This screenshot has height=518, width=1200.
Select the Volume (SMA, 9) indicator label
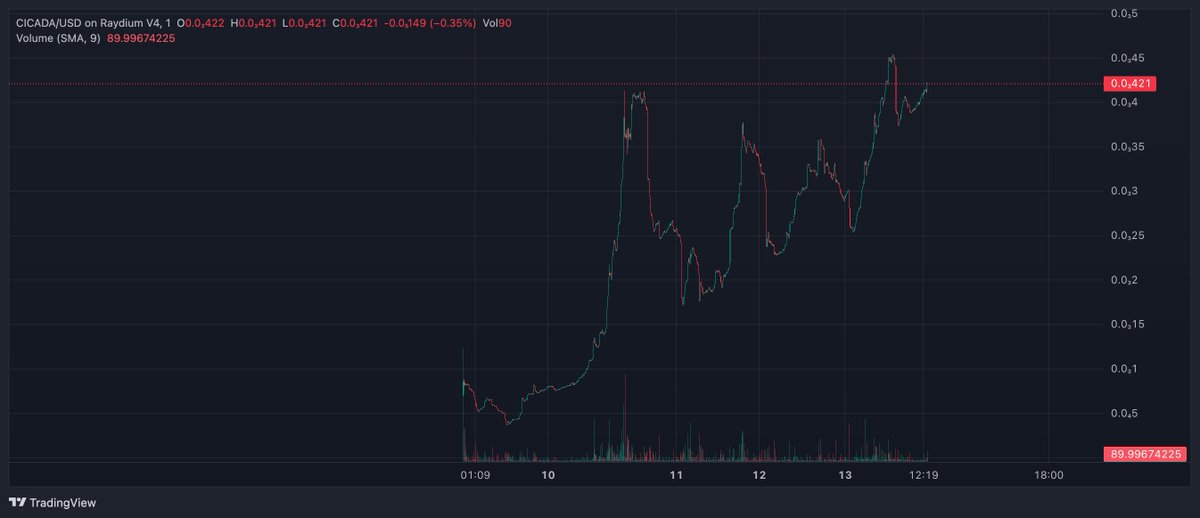(x=58, y=38)
